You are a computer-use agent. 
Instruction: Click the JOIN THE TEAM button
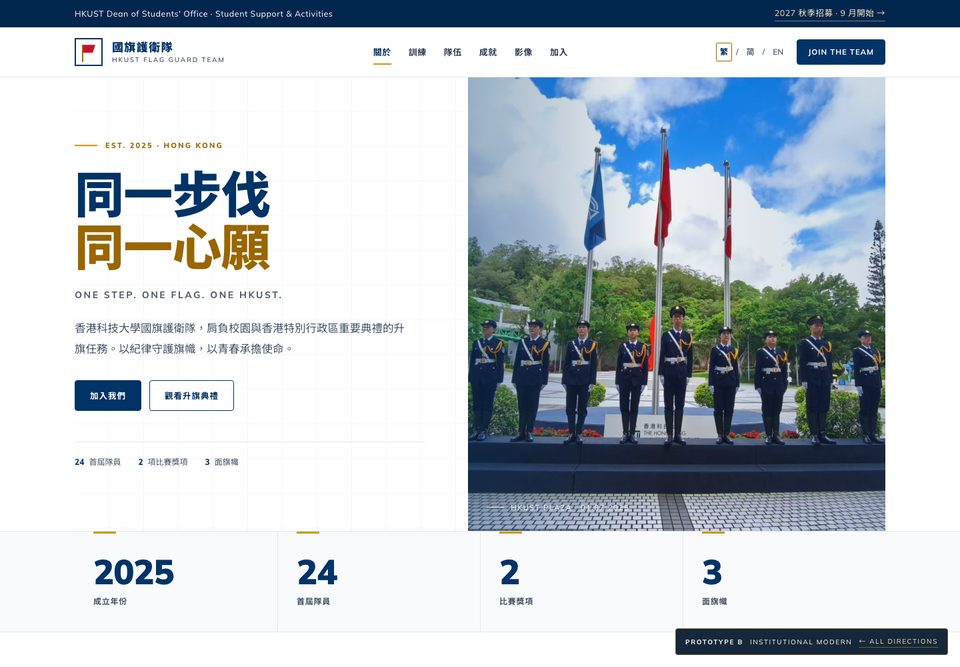pos(841,52)
